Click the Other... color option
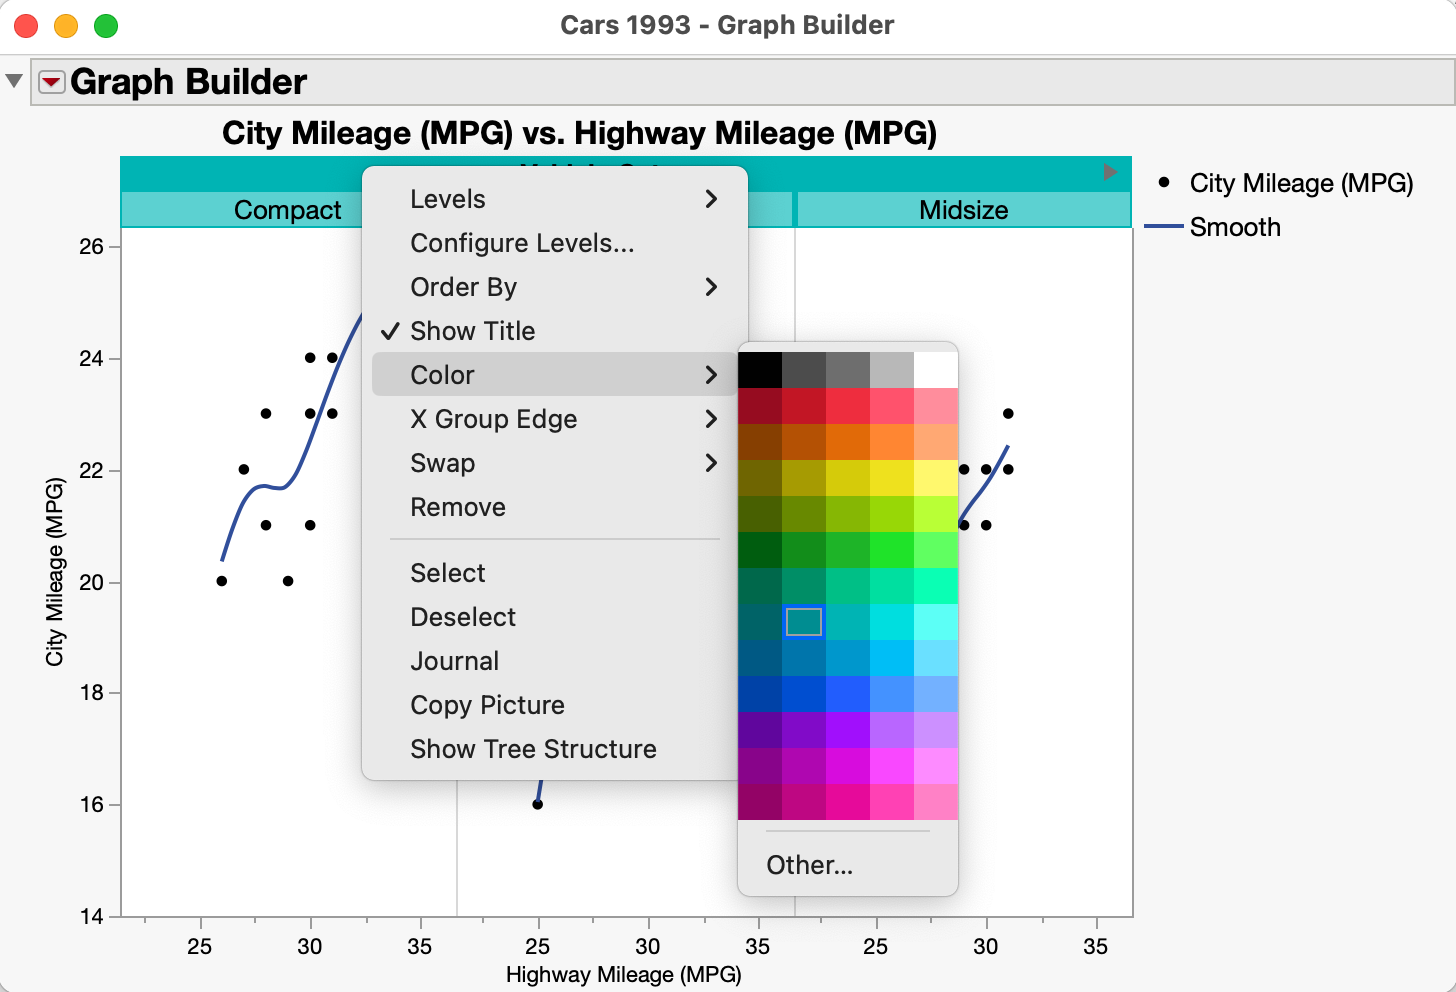This screenshot has width=1456, height=992. [x=808, y=865]
